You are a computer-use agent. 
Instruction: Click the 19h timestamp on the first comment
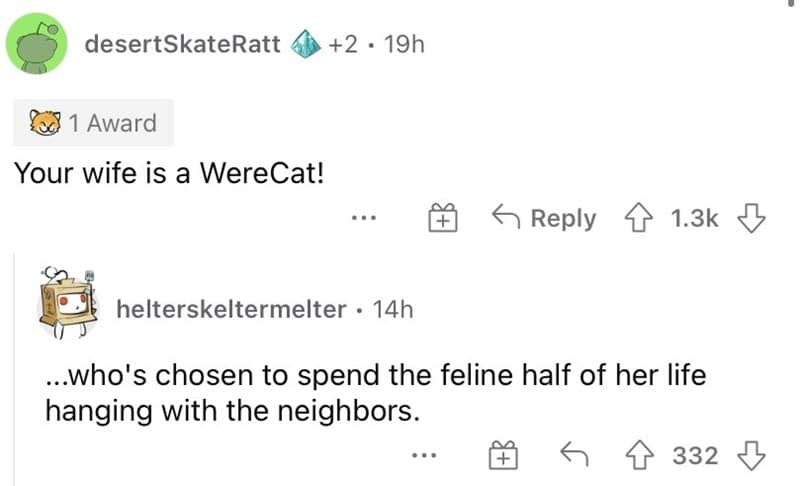403,45
